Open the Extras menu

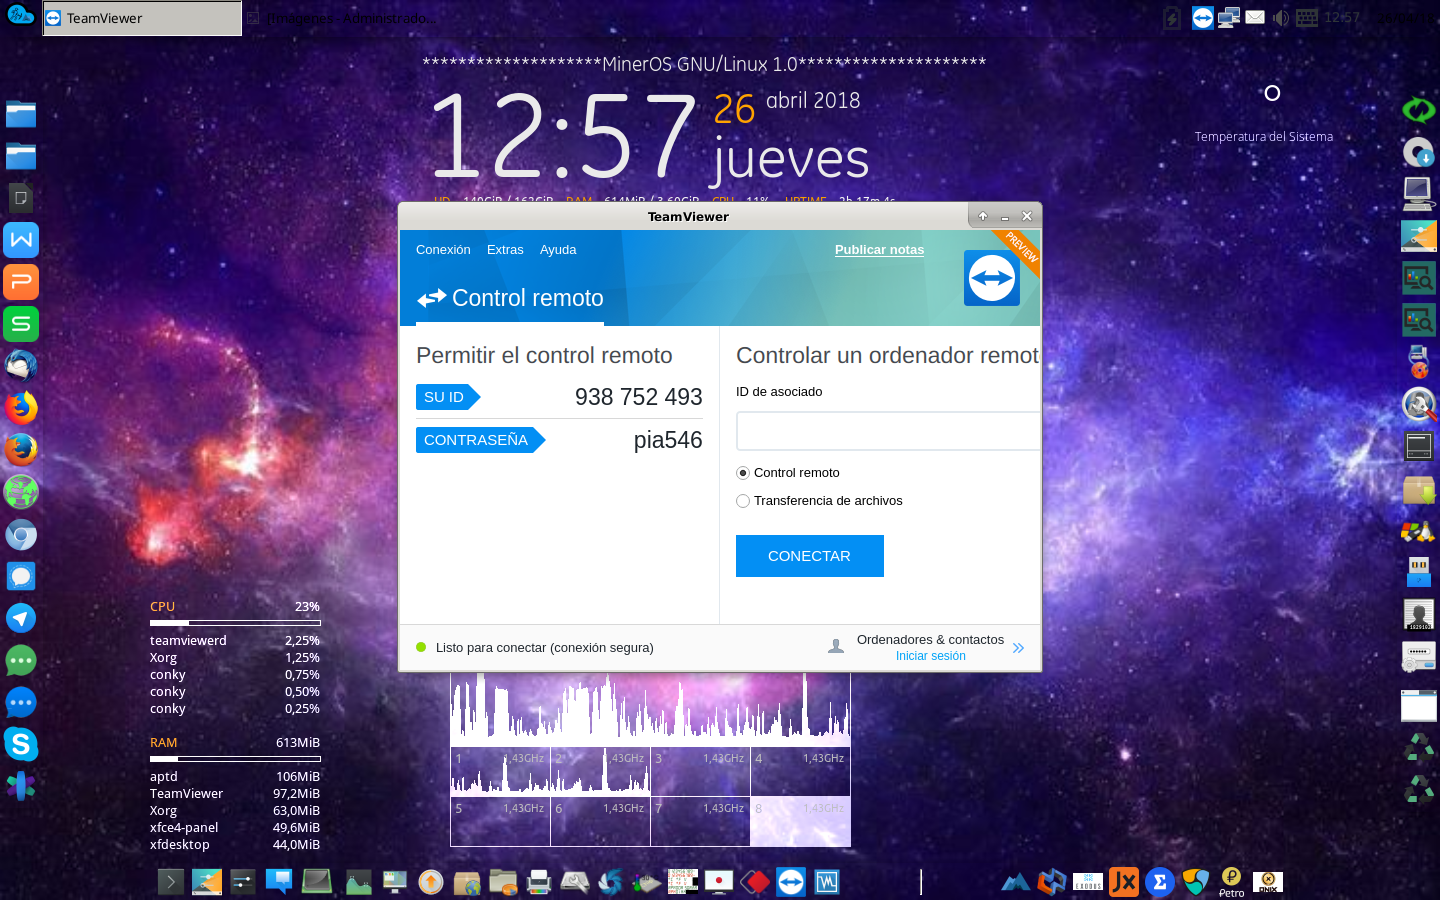(505, 250)
